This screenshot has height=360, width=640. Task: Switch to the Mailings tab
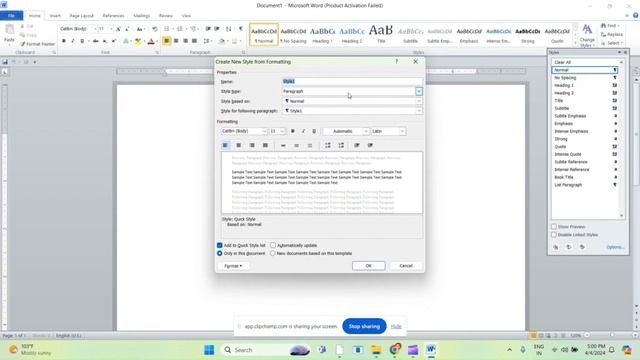pos(142,16)
